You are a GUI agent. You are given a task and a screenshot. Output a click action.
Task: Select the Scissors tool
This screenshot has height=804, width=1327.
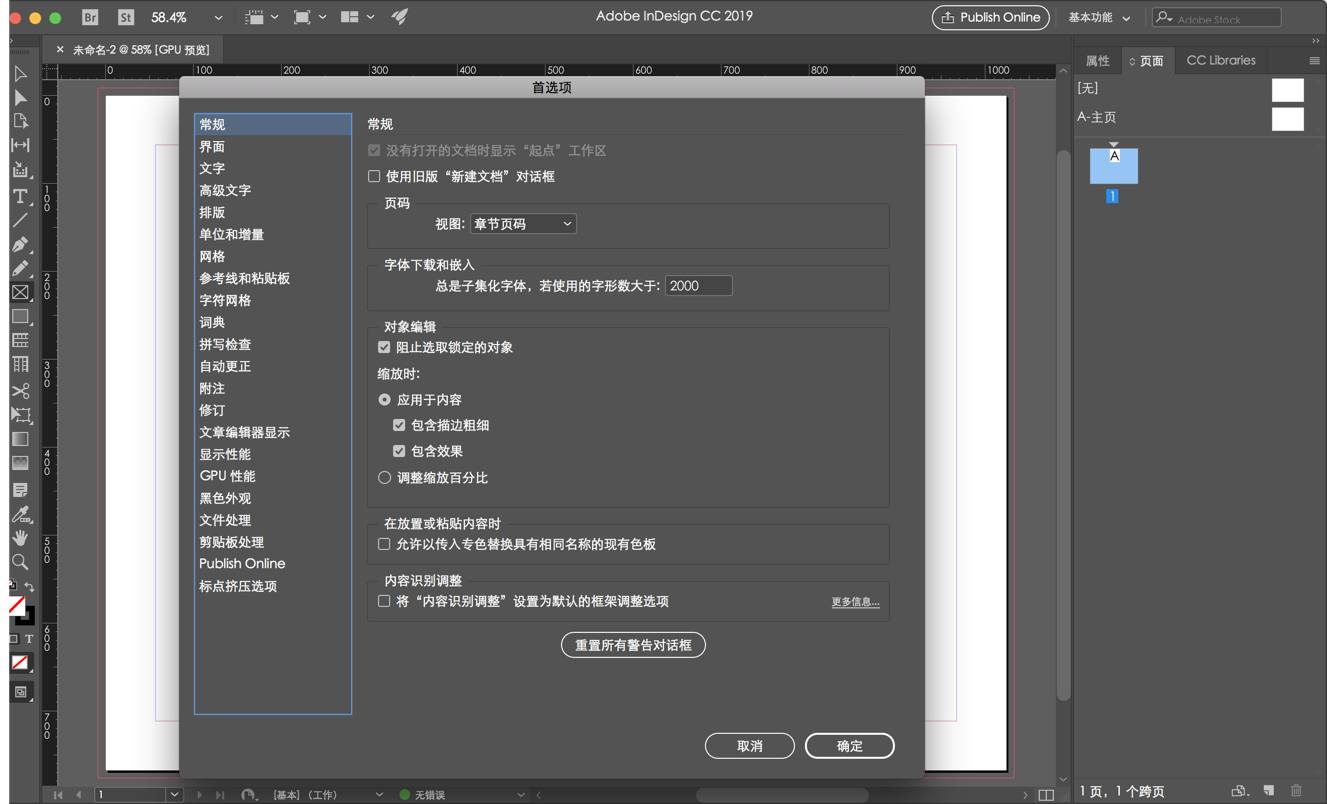[20, 391]
